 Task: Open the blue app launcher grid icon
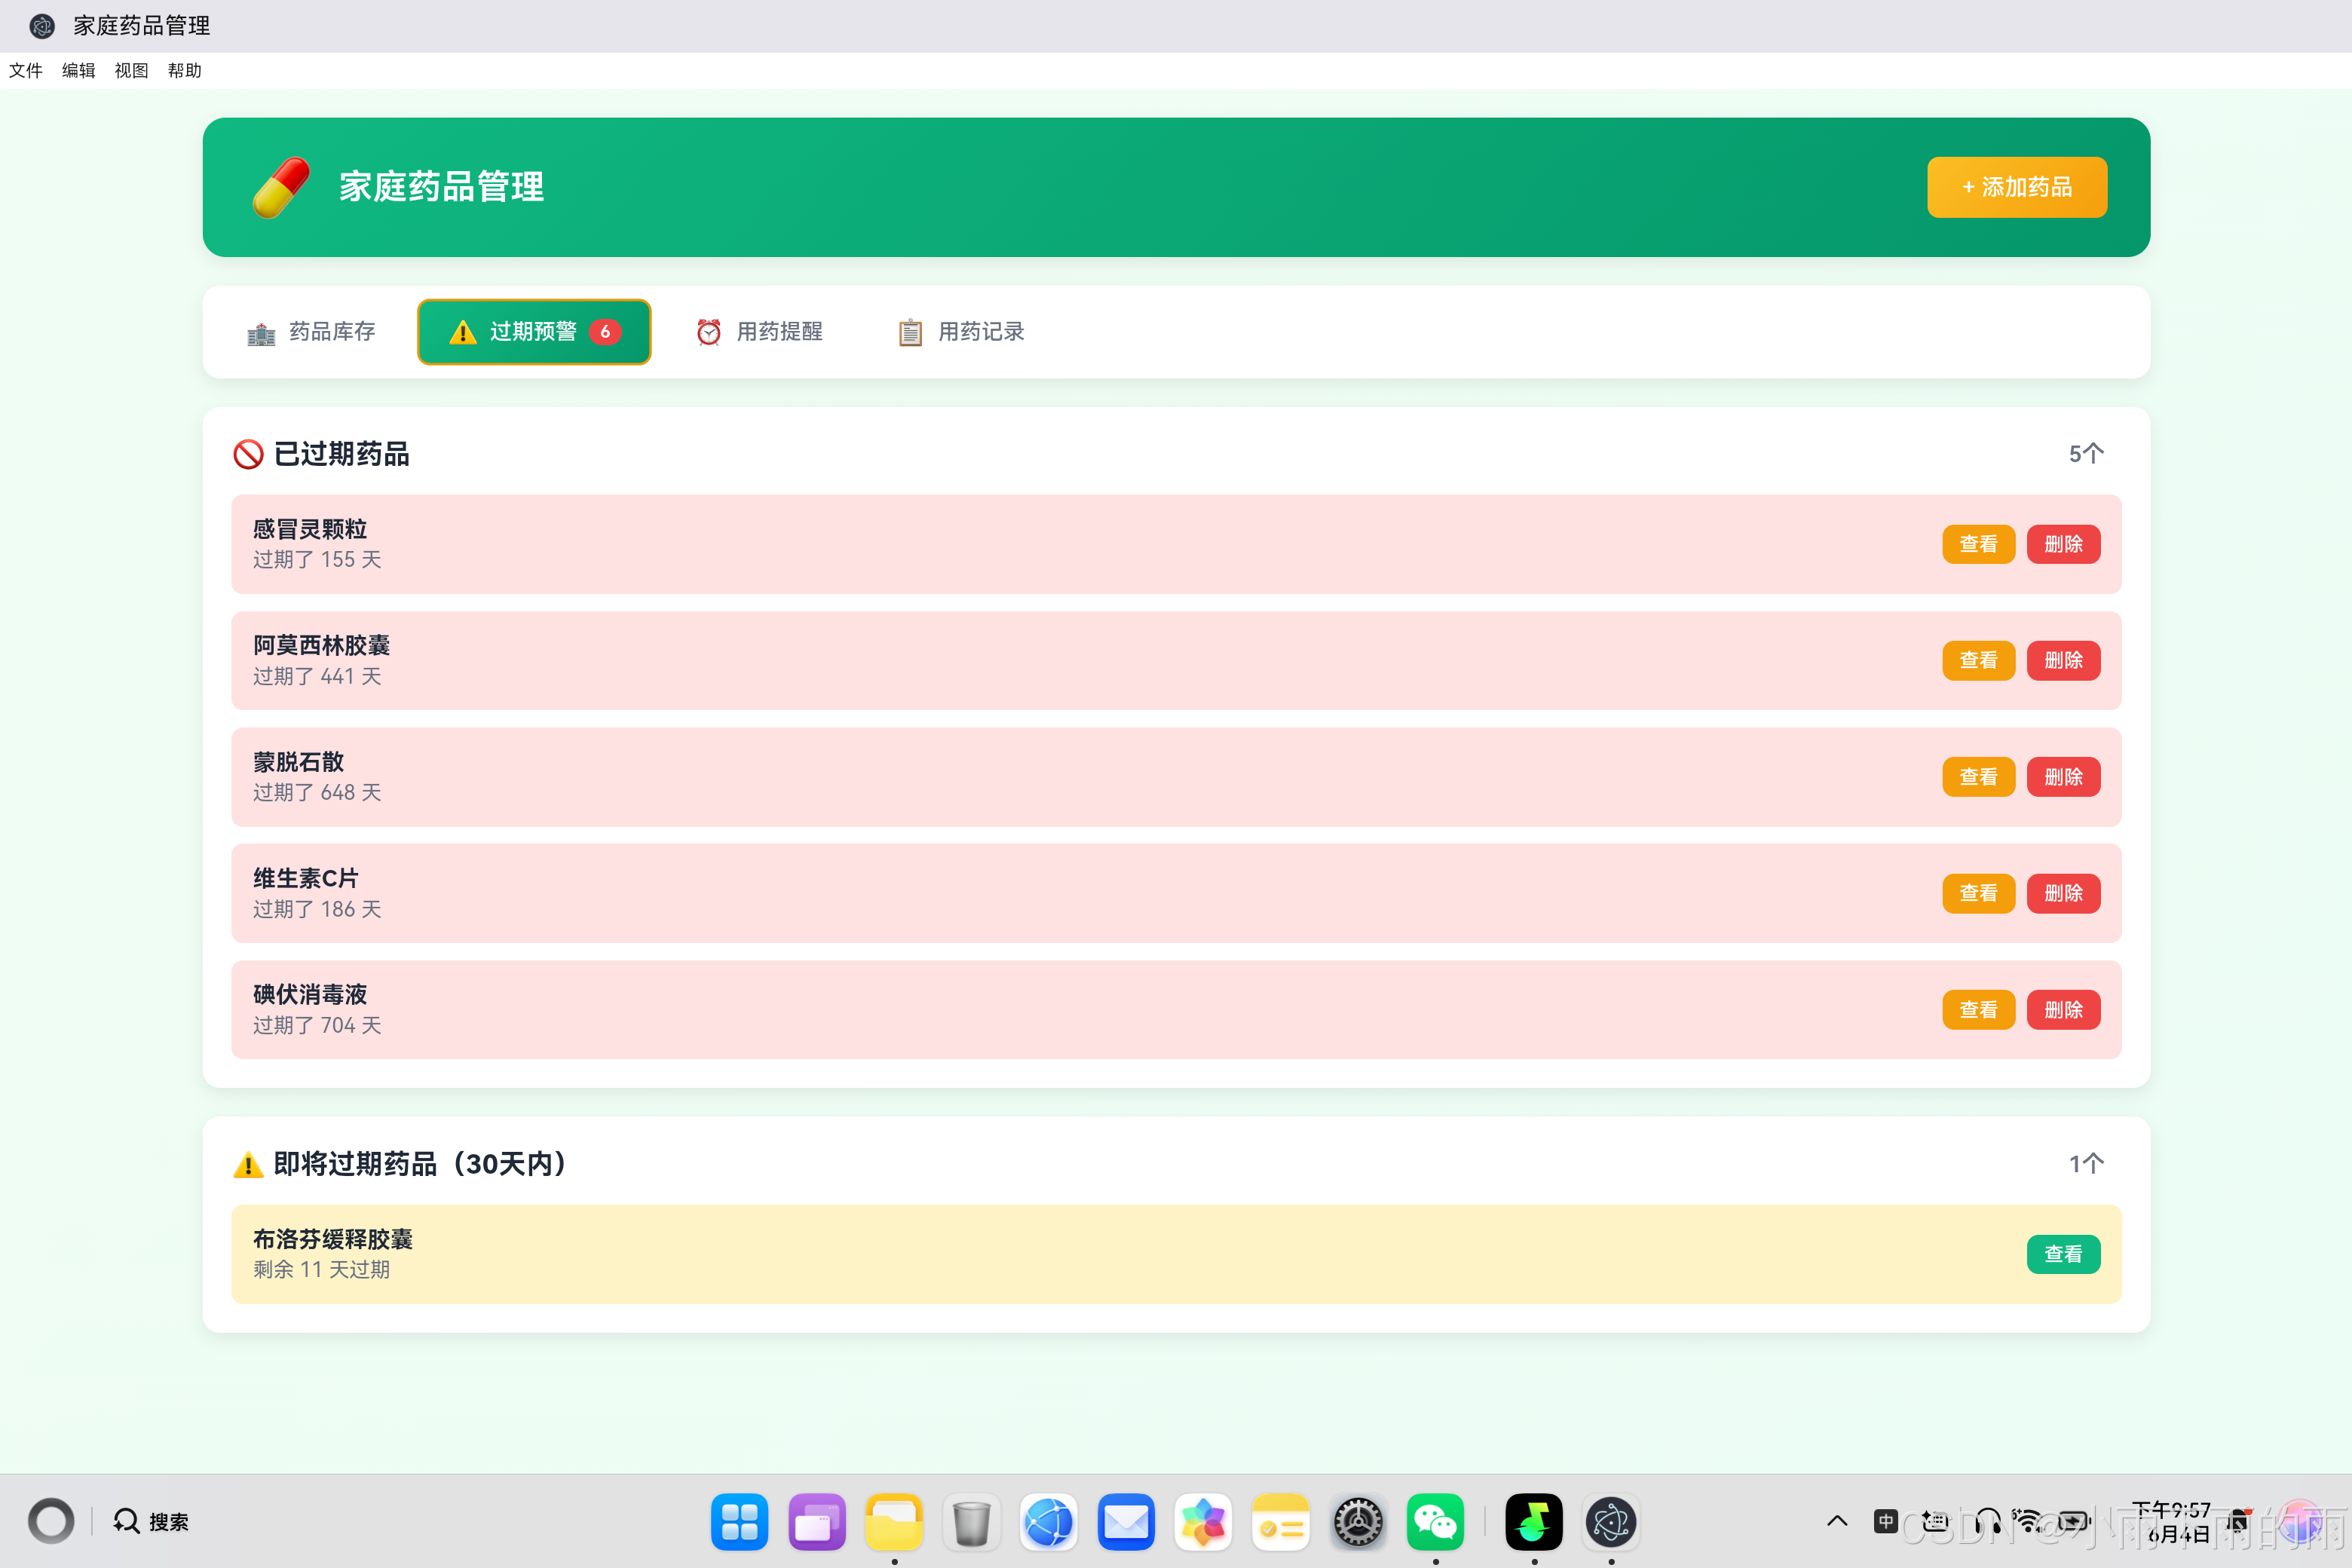[x=739, y=1521]
